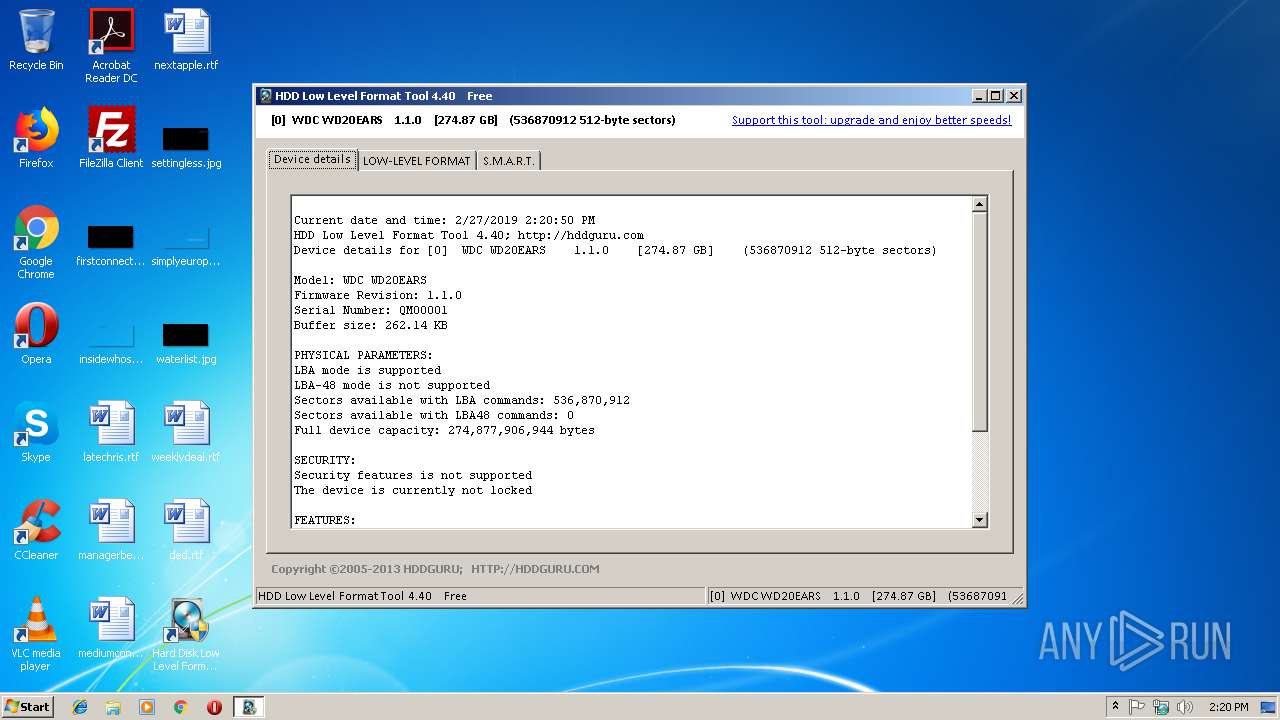Launch VLC media player shortcut
The height and width of the screenshot is (720, 1280).
(x=36, y=634)
